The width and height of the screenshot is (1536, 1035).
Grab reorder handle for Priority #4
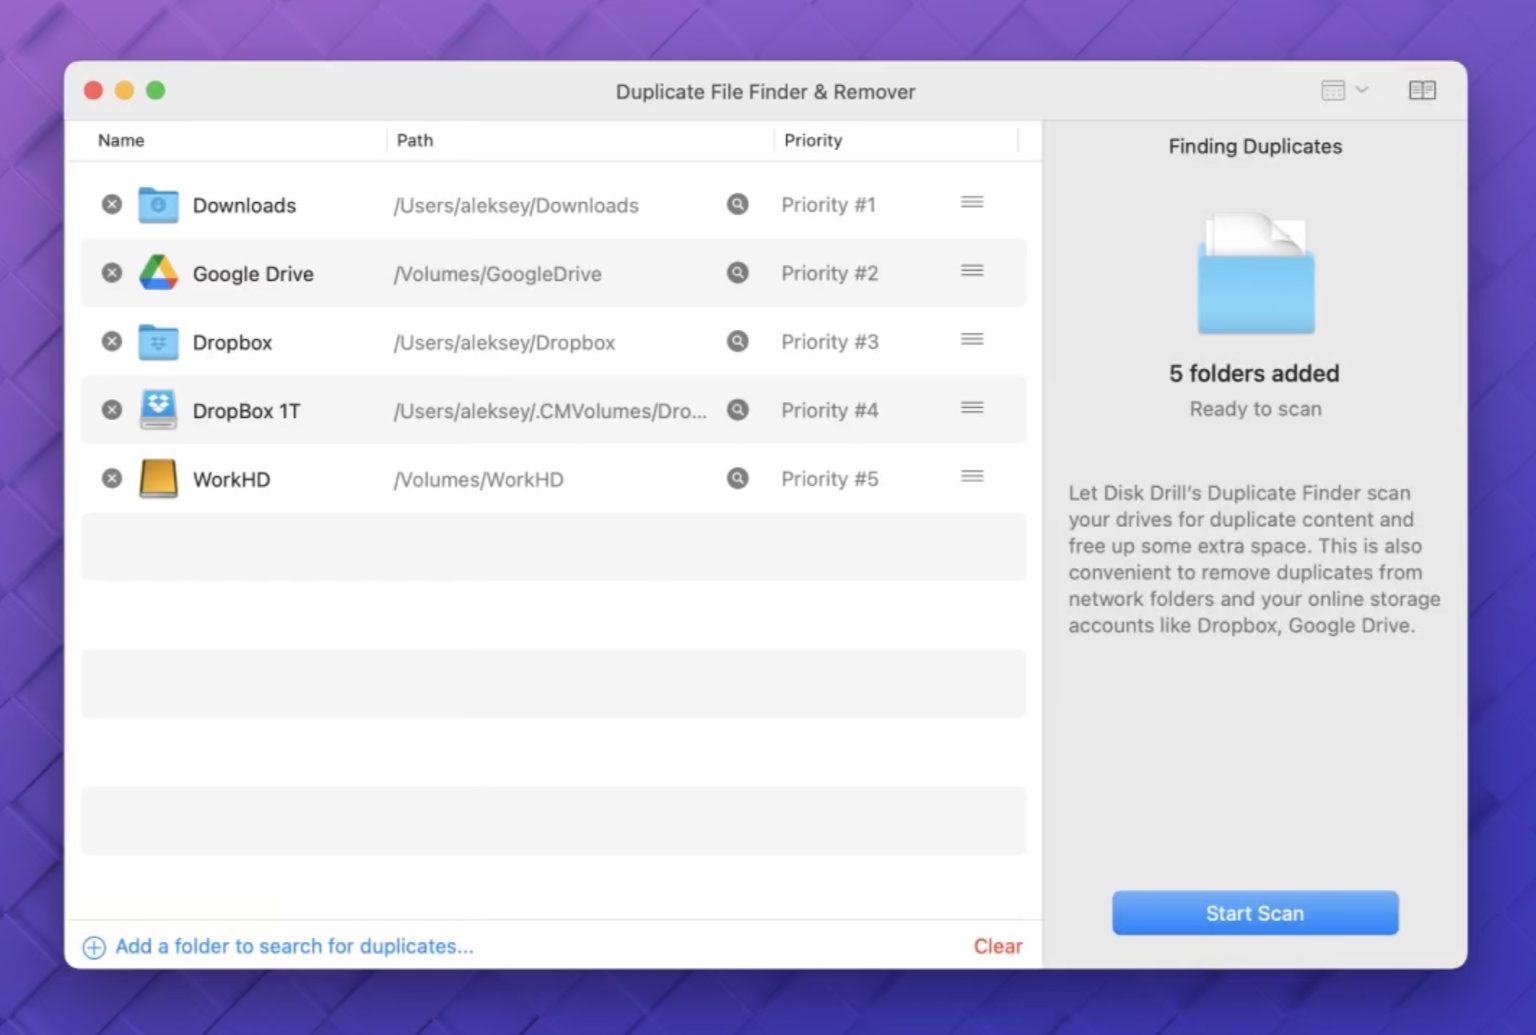coord(972,408)
